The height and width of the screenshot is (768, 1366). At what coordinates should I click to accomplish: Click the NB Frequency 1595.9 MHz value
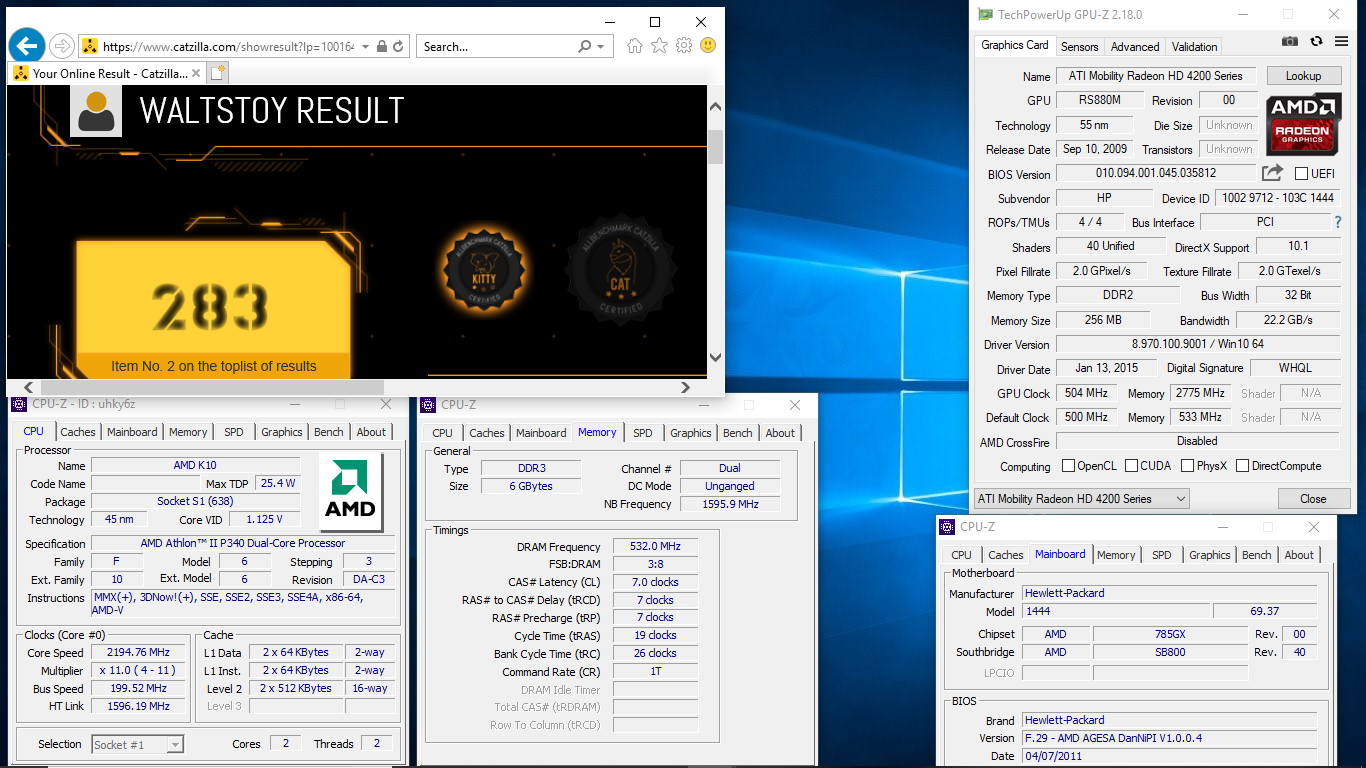(730, 504)
